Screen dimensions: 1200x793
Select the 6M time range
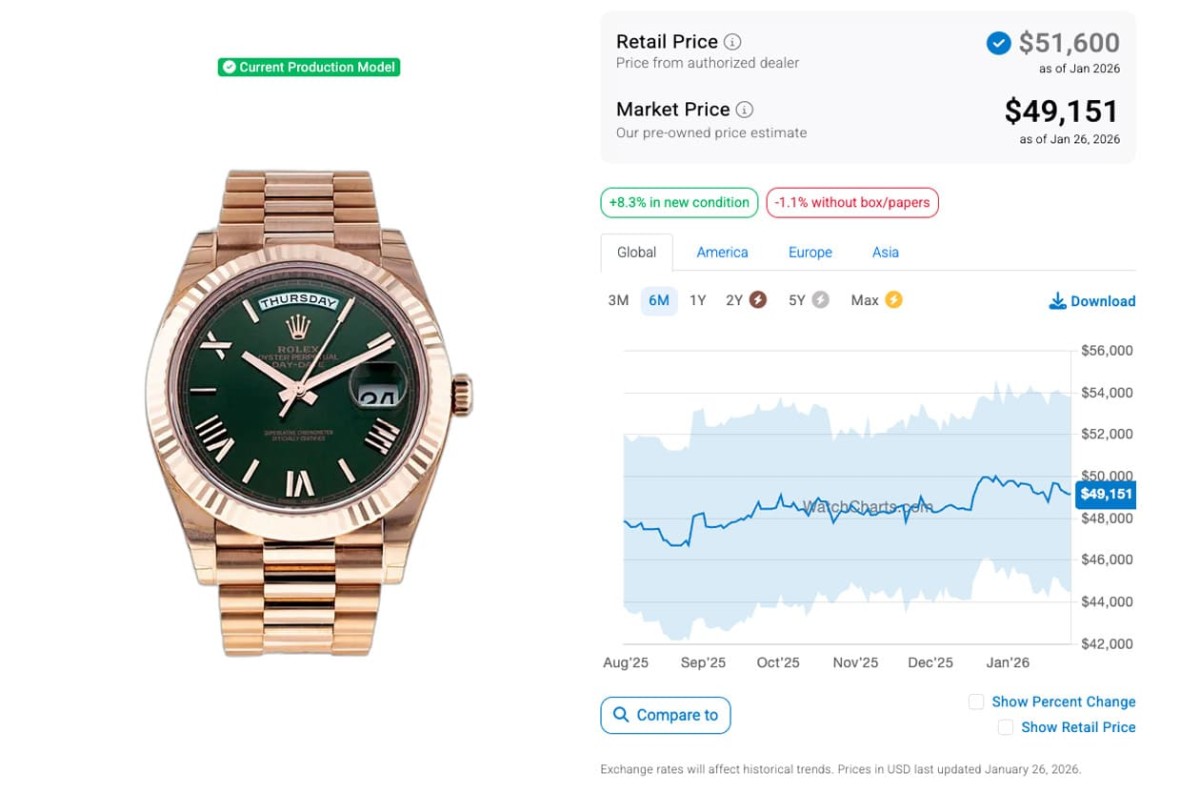click(659, 300)
